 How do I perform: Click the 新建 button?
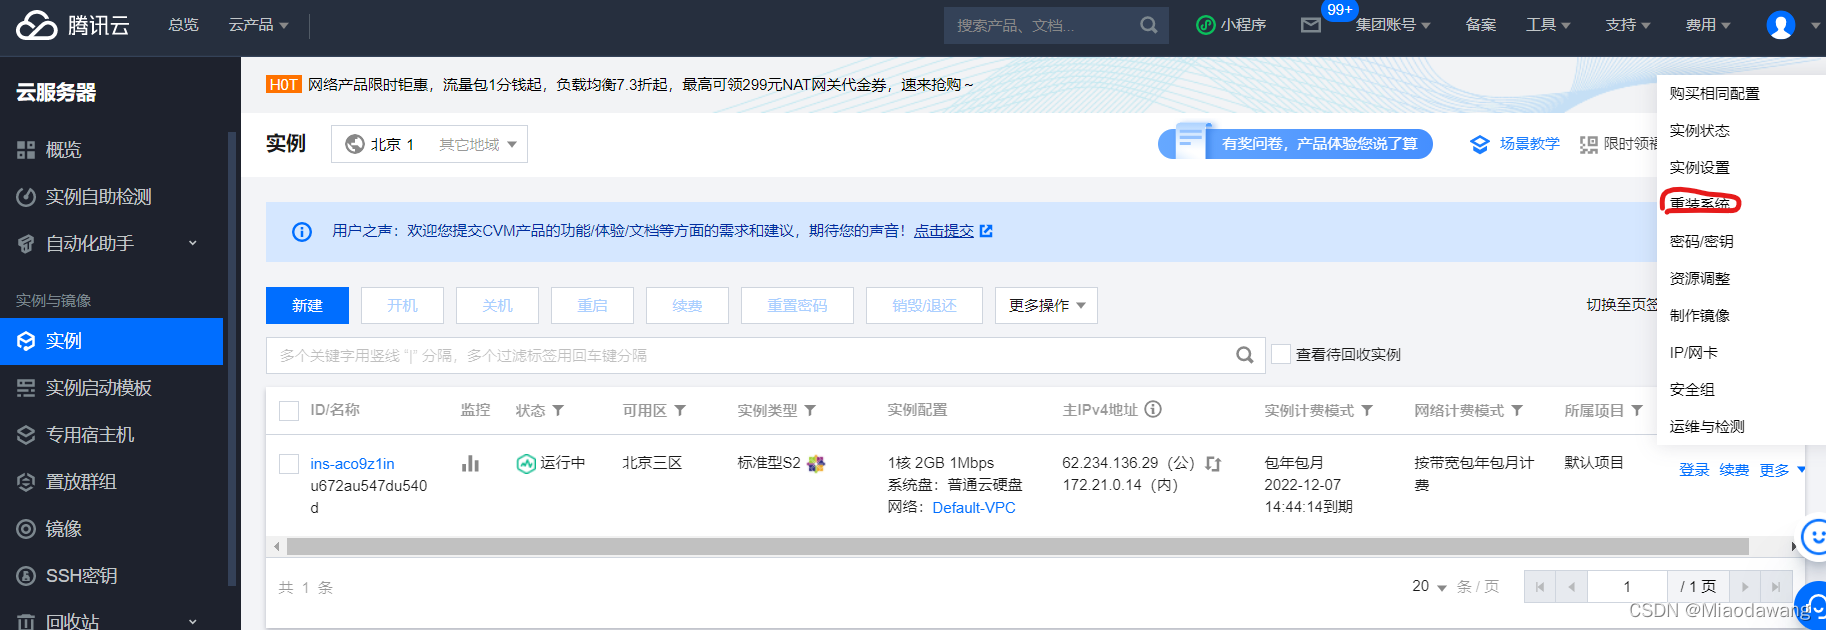(307, 305)
